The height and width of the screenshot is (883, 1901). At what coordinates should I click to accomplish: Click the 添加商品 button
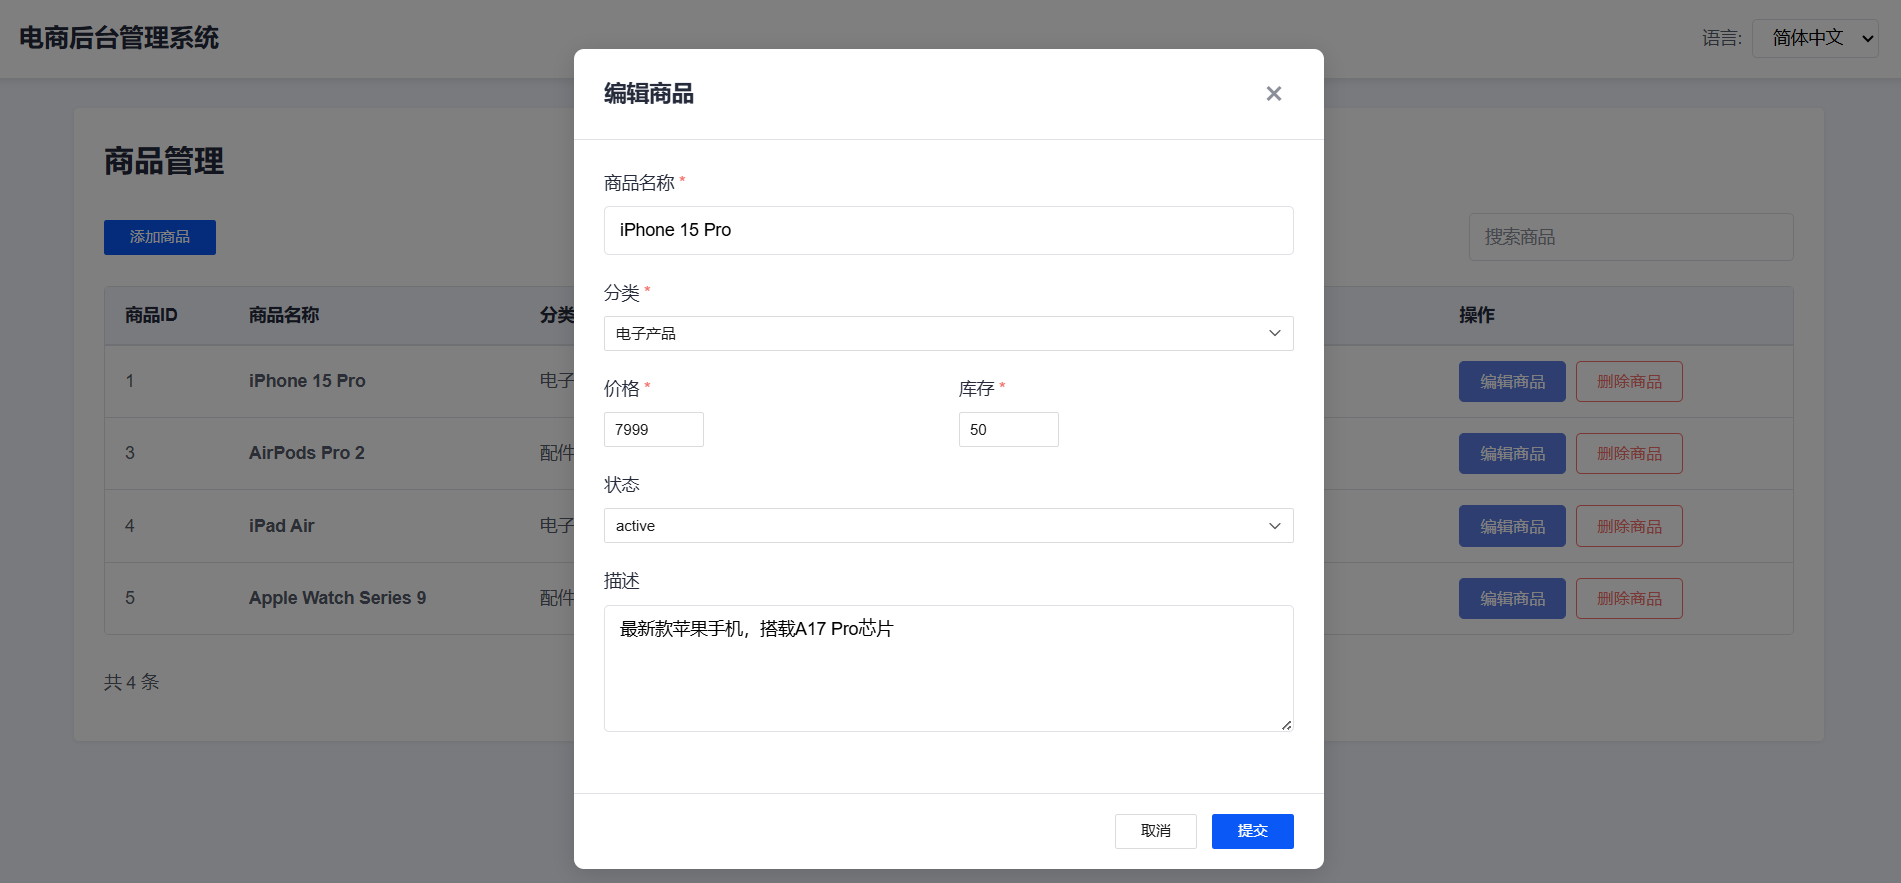click(x=160, y=237)
